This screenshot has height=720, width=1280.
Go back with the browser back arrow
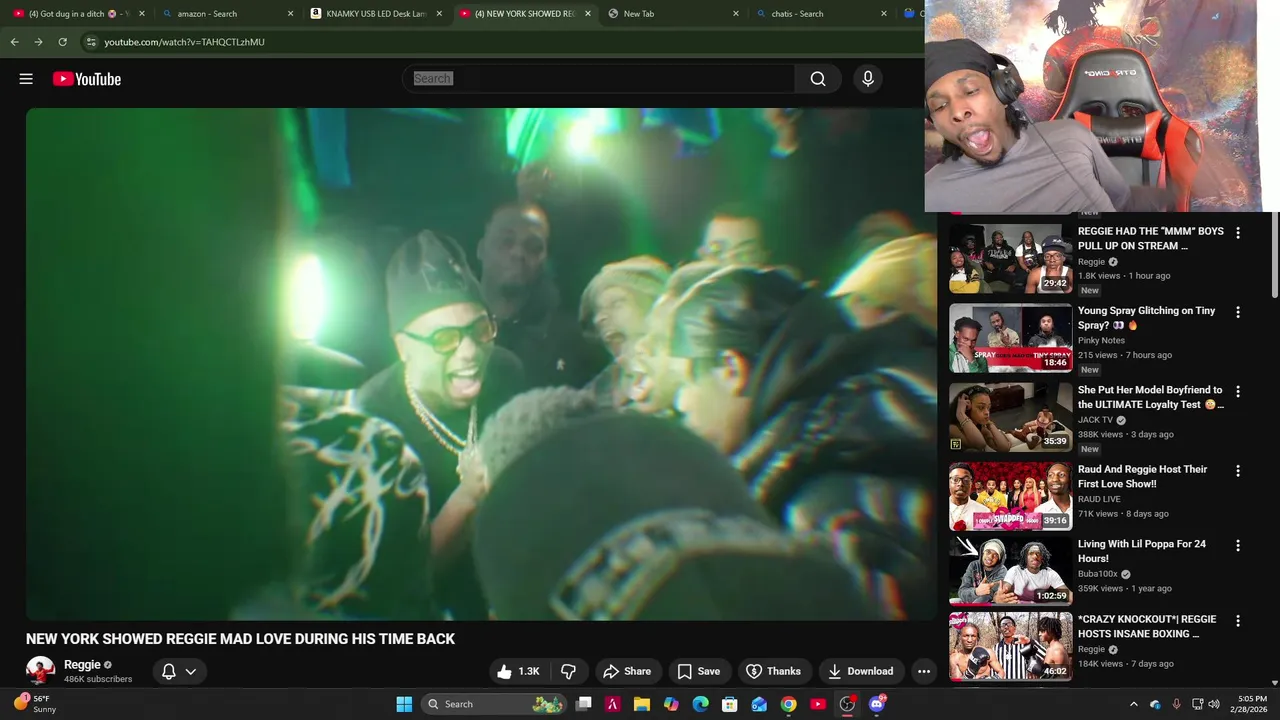[x=14, y=42]
